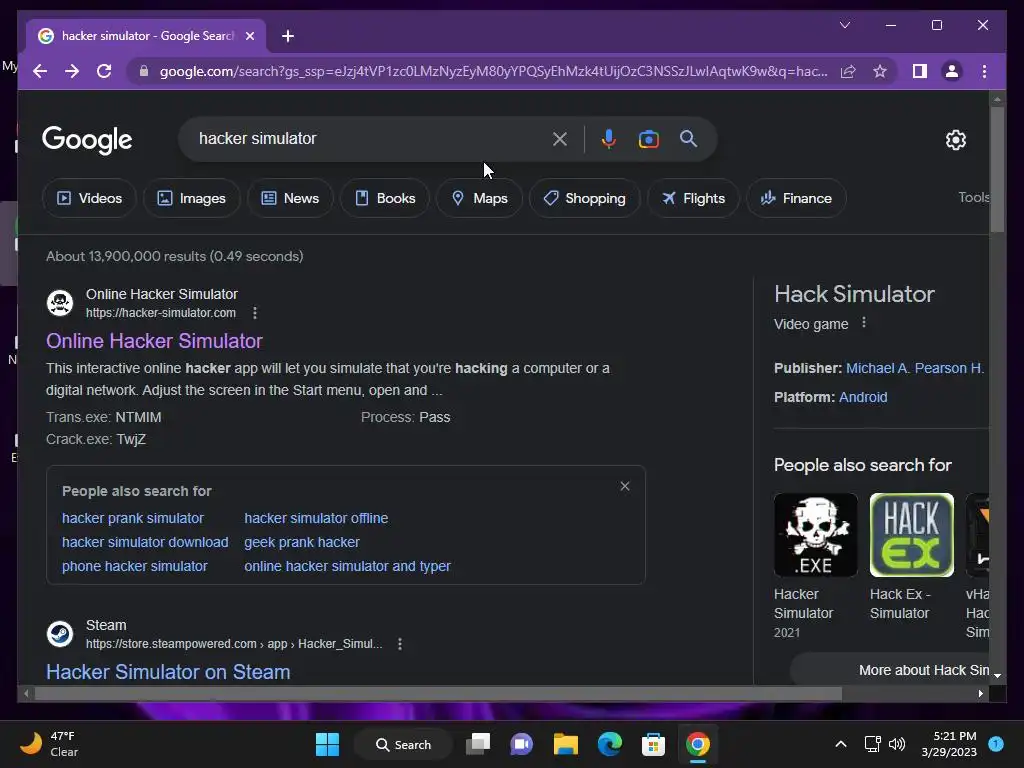Click the Steam favicon icon
This screenshot has height=768, width=1024.
[x=60, y=634]
